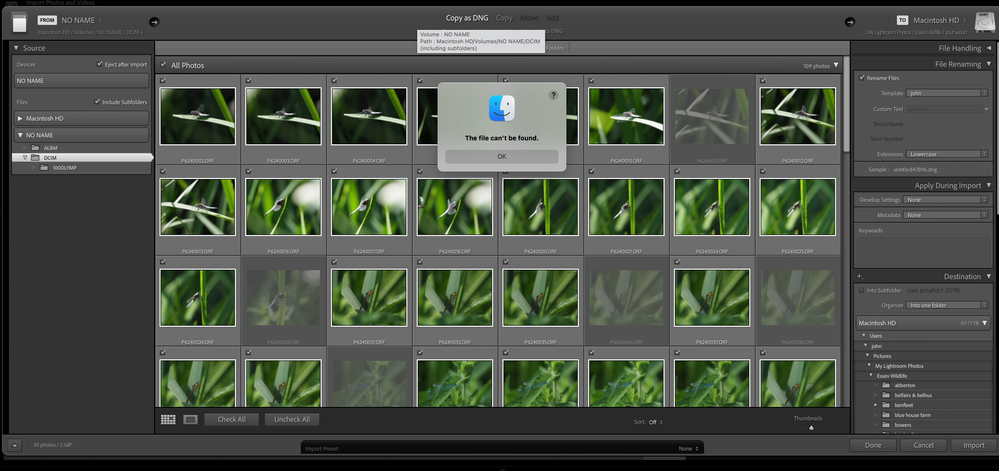Open the Extensions dropdown set to Lowercase

point(947,154)
